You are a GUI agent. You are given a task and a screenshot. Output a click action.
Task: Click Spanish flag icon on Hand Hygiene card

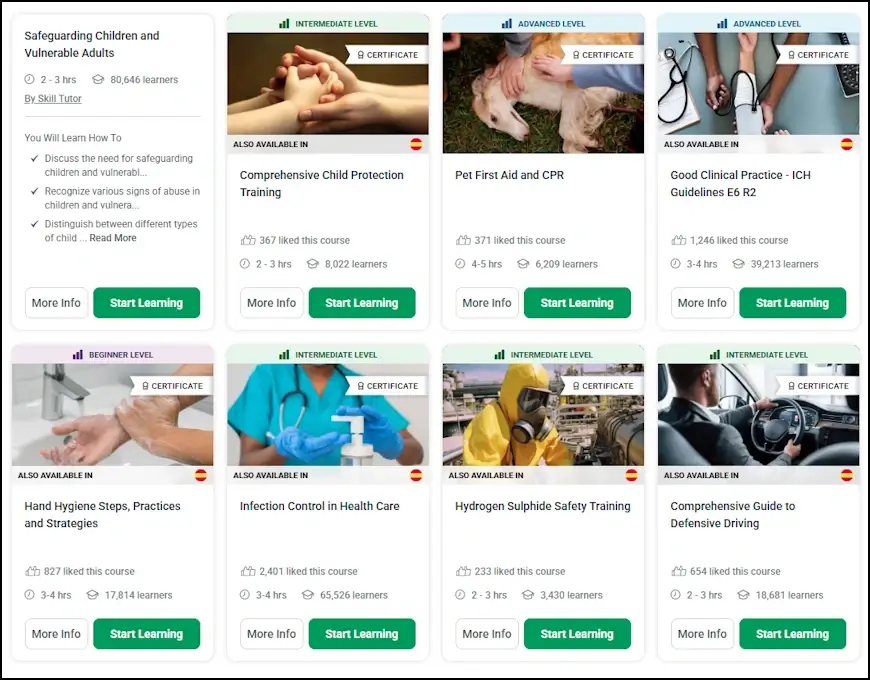(201, 475)
